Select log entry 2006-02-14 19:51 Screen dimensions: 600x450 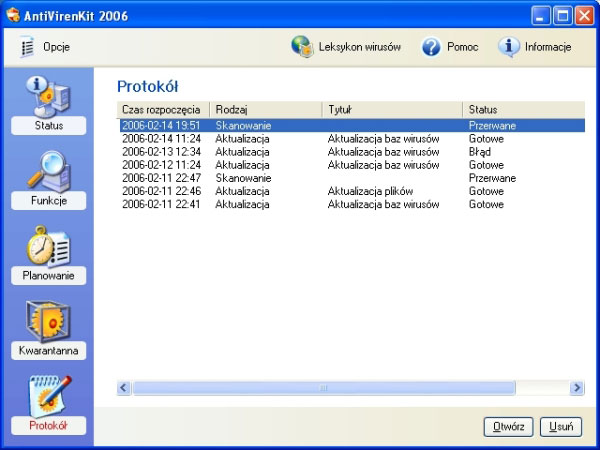(352, 126)
